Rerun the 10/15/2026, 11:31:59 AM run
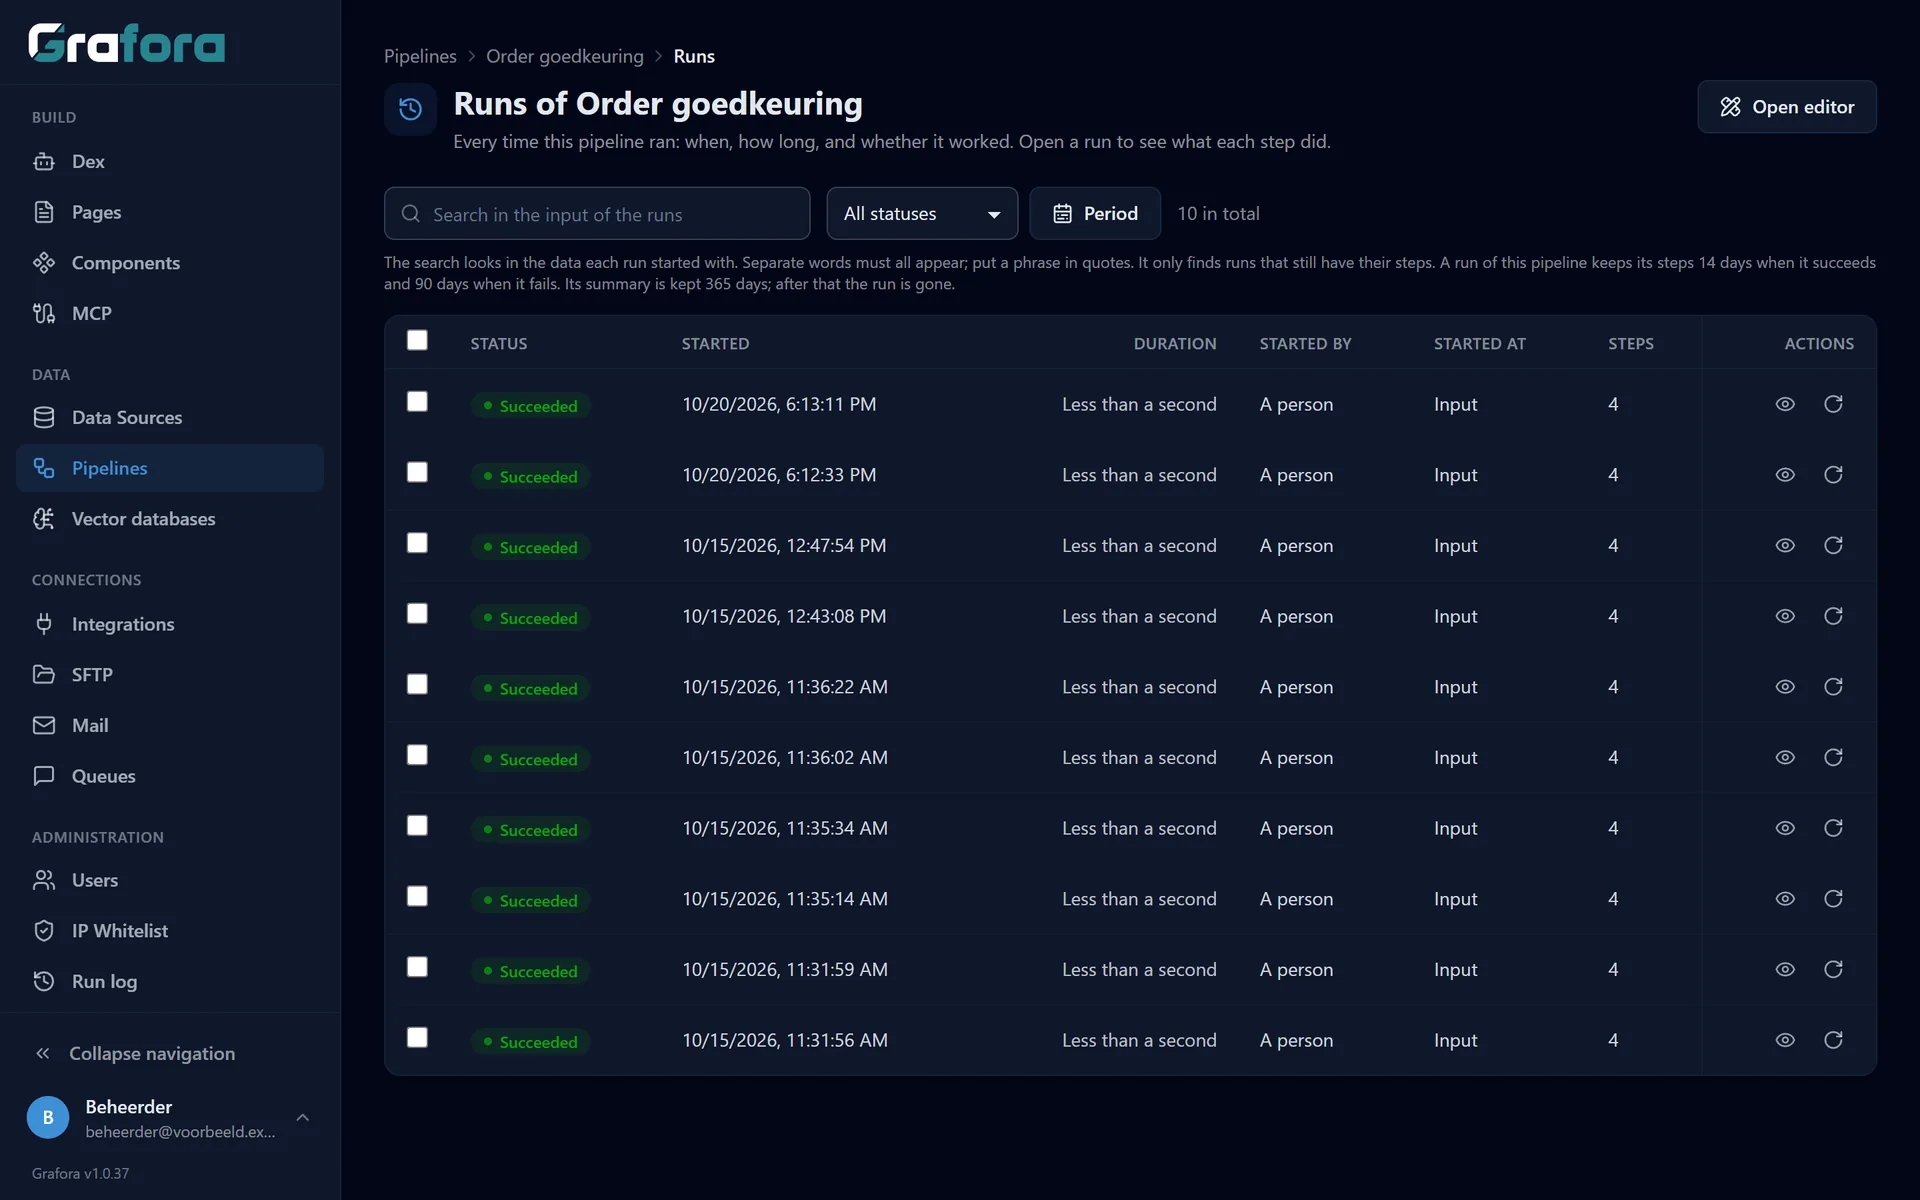1920x1200 pixels. coord(1833,969)
